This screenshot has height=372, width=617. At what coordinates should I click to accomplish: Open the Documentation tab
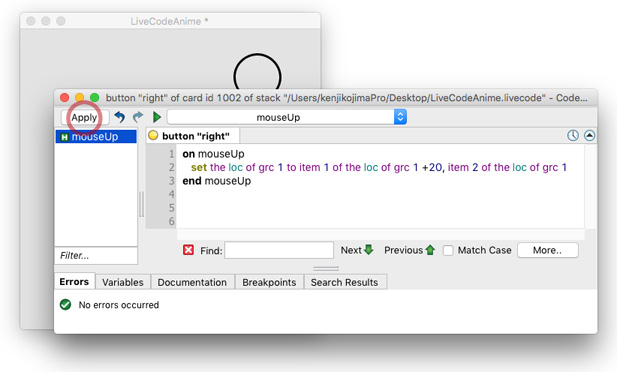tap(192, 282)
